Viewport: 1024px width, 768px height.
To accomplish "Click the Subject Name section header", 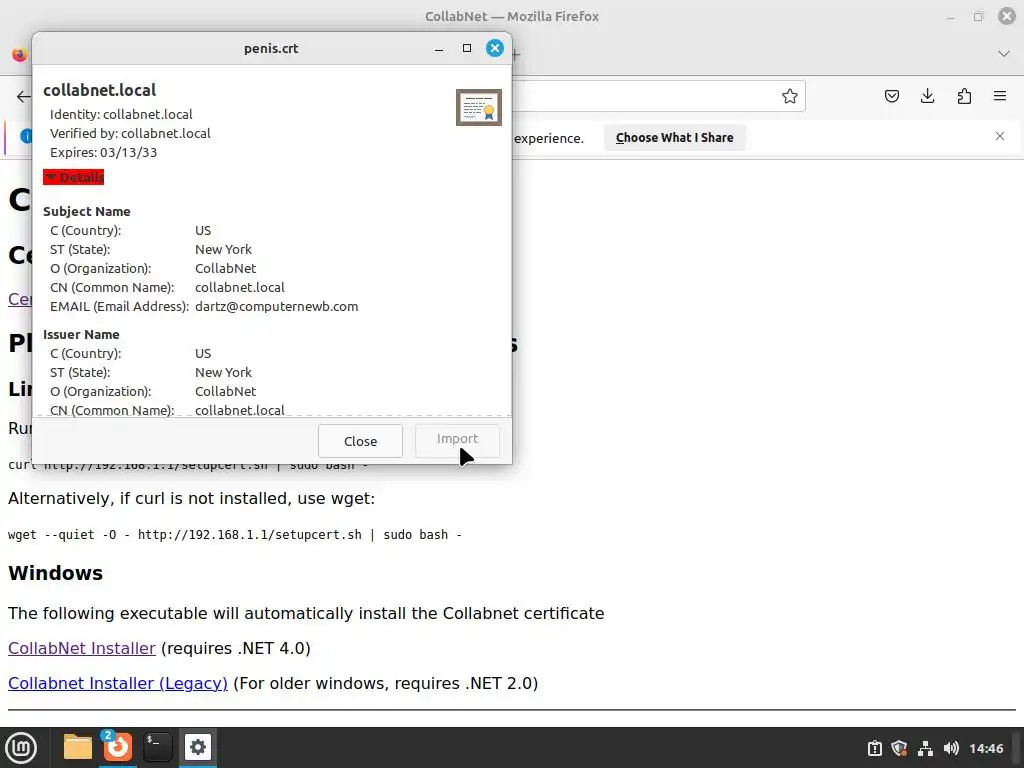I will (87, 212).
